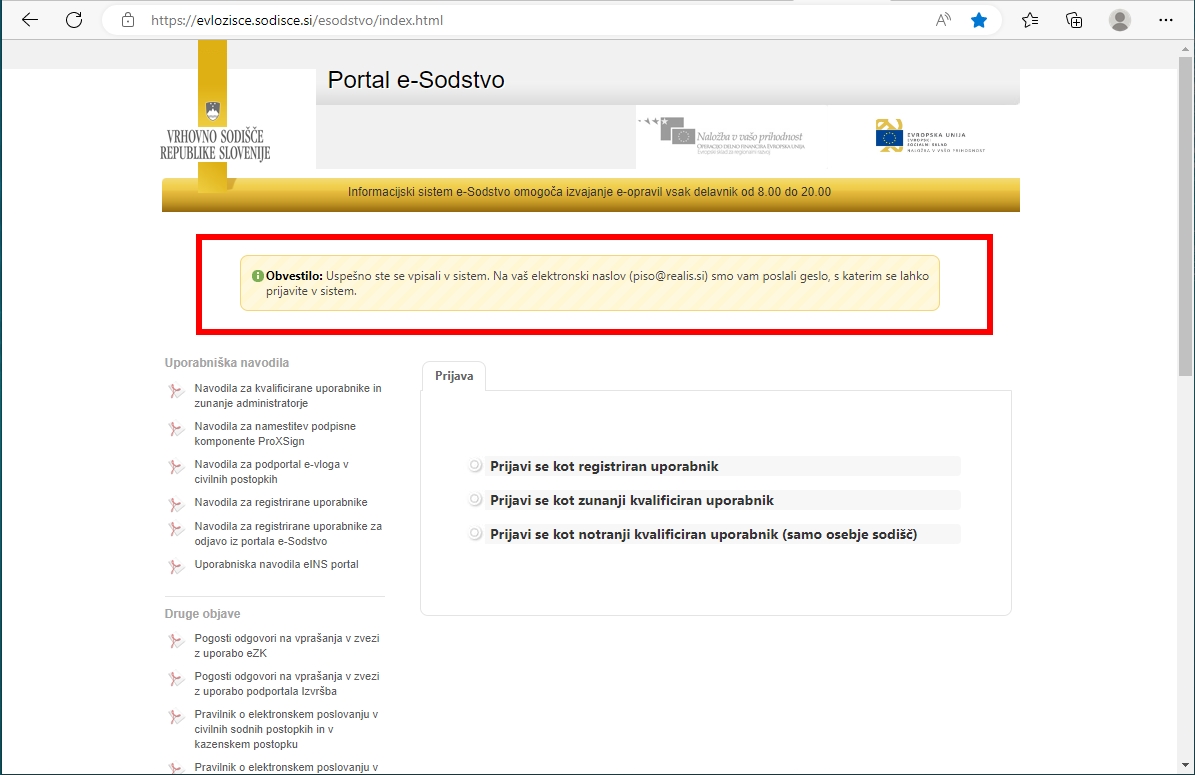1195x775 pixels.
Task: Select radio bullet for notranji kvalificiran uporabnik
Action: tap(476, 534)
